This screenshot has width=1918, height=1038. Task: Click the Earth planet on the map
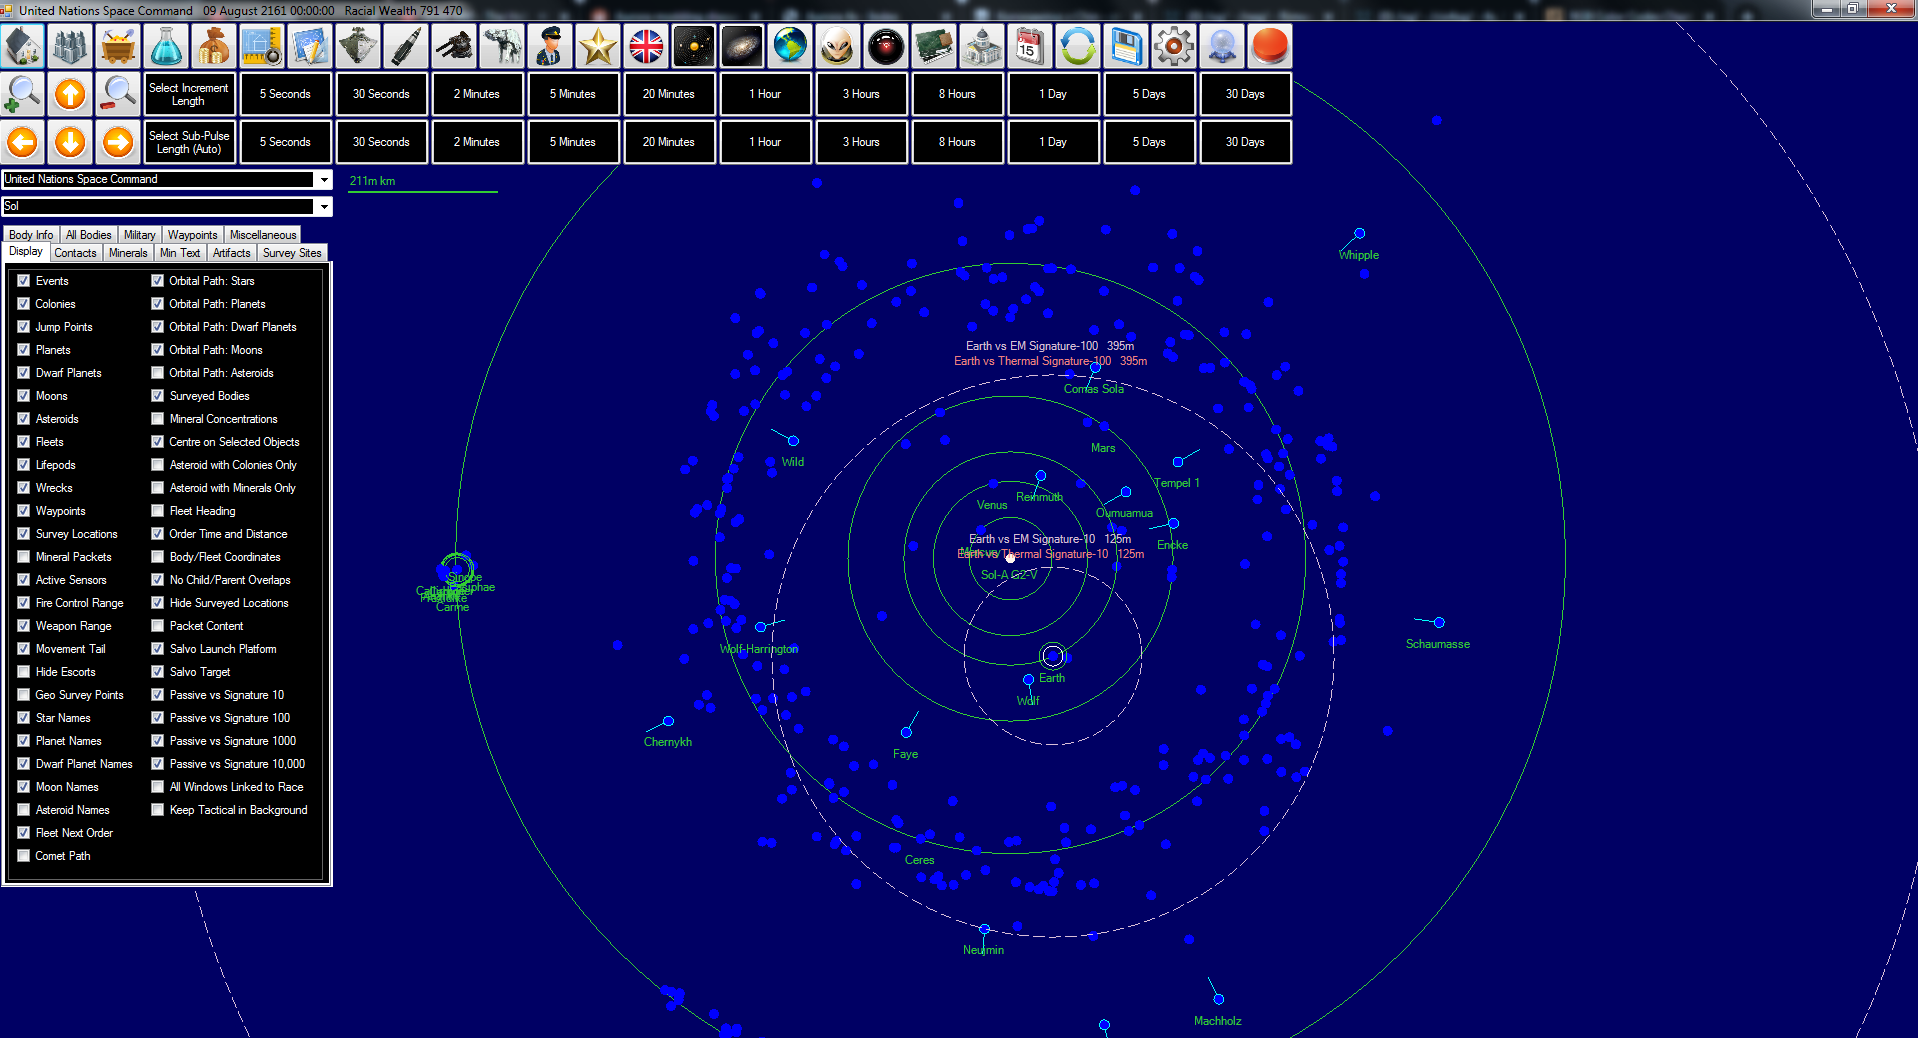click(1053, 656)
